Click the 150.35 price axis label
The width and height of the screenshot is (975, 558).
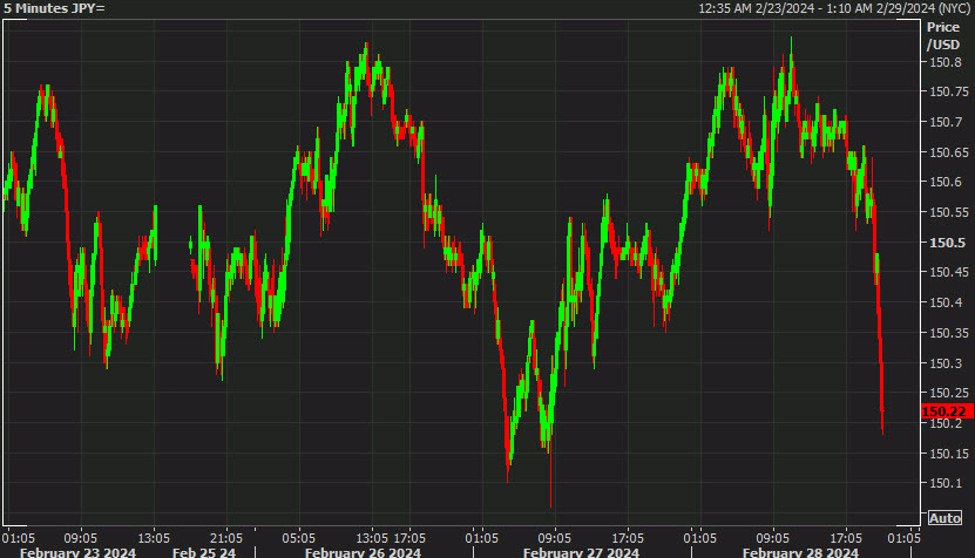click(x=948, y=333)
